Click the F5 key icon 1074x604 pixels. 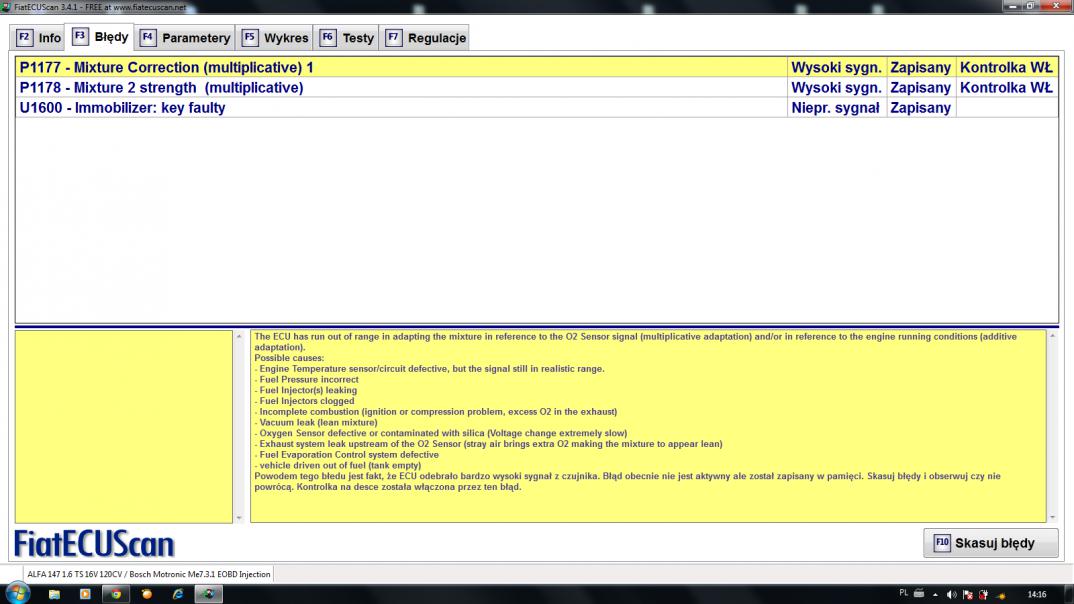tap(250, 38)
